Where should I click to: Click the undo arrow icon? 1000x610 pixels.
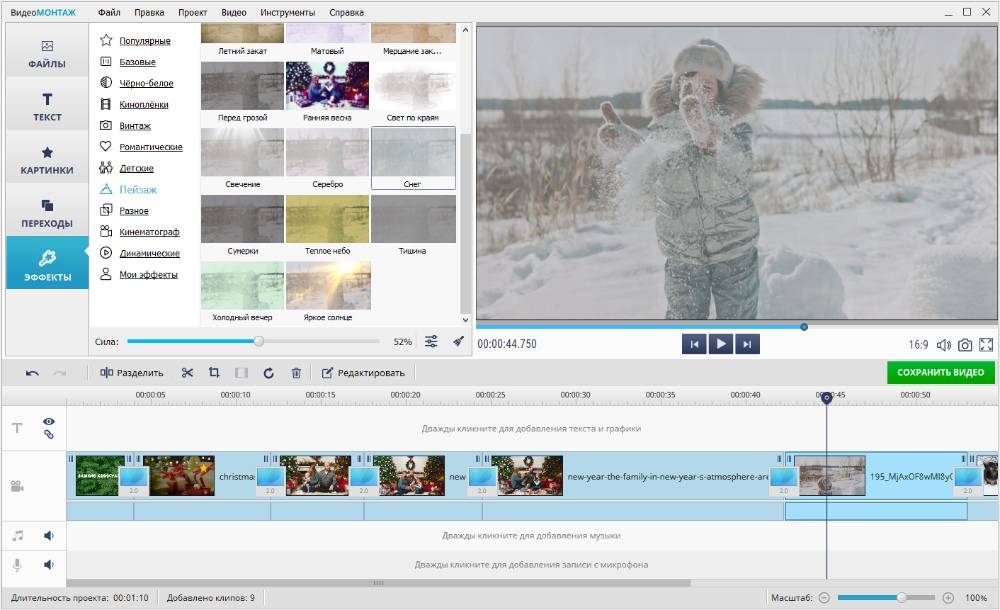pyautogui.click(x=32, y=373)
